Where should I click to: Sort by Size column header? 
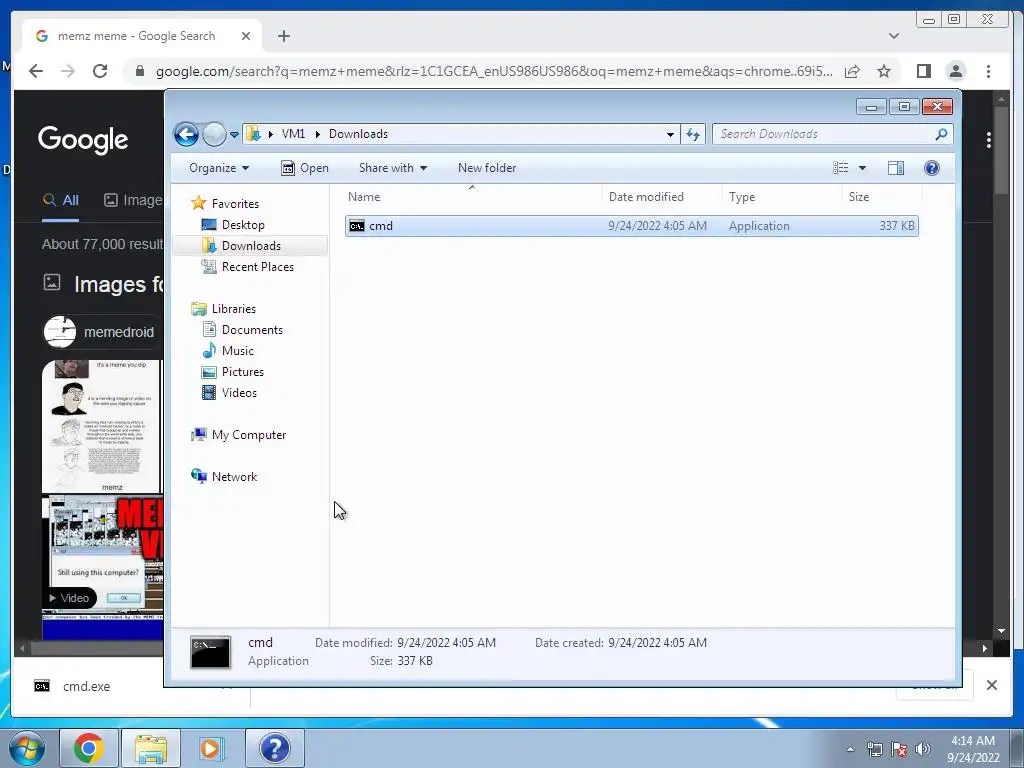point(882,197)
